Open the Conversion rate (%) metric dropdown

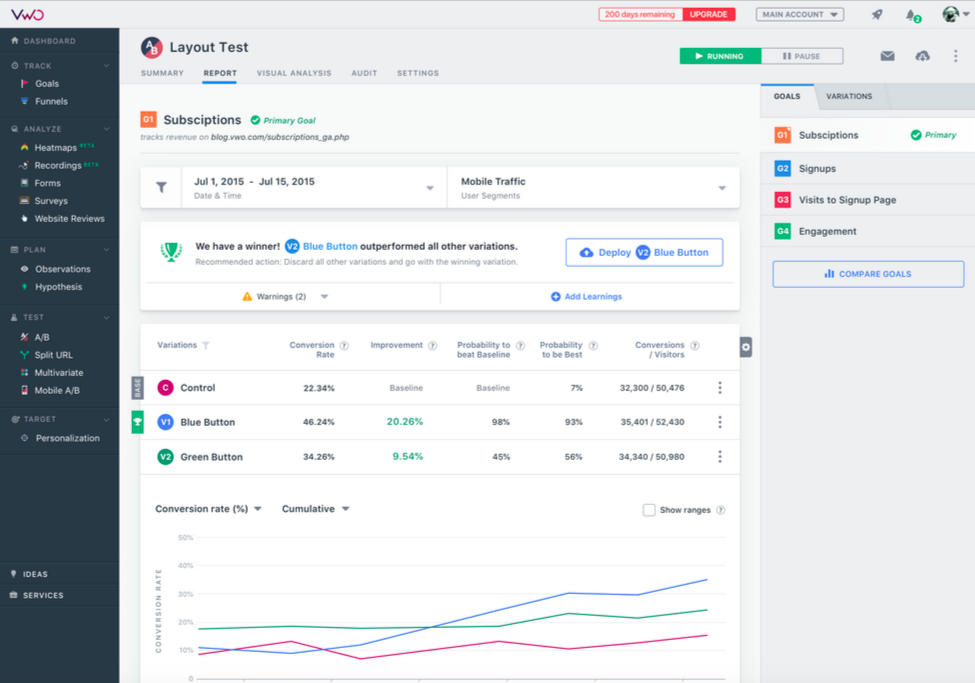(208, 509)
